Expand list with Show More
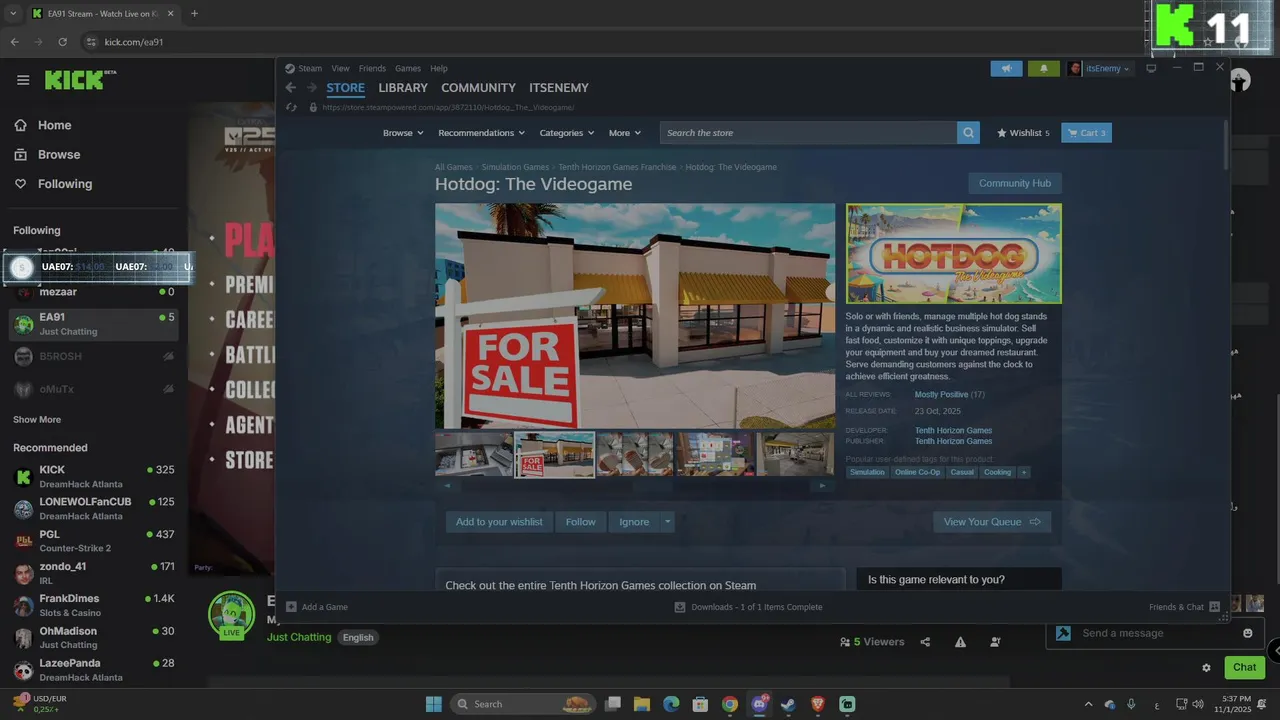The height and width of the screenshot is (720, 1280). click(x=37, y=420)
